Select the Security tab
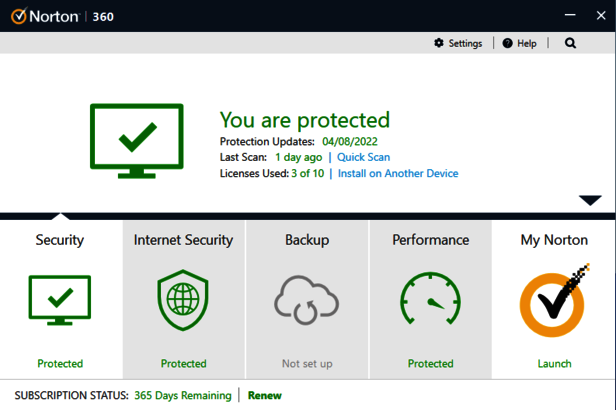The image size is (616, 410). click(60, 240)
